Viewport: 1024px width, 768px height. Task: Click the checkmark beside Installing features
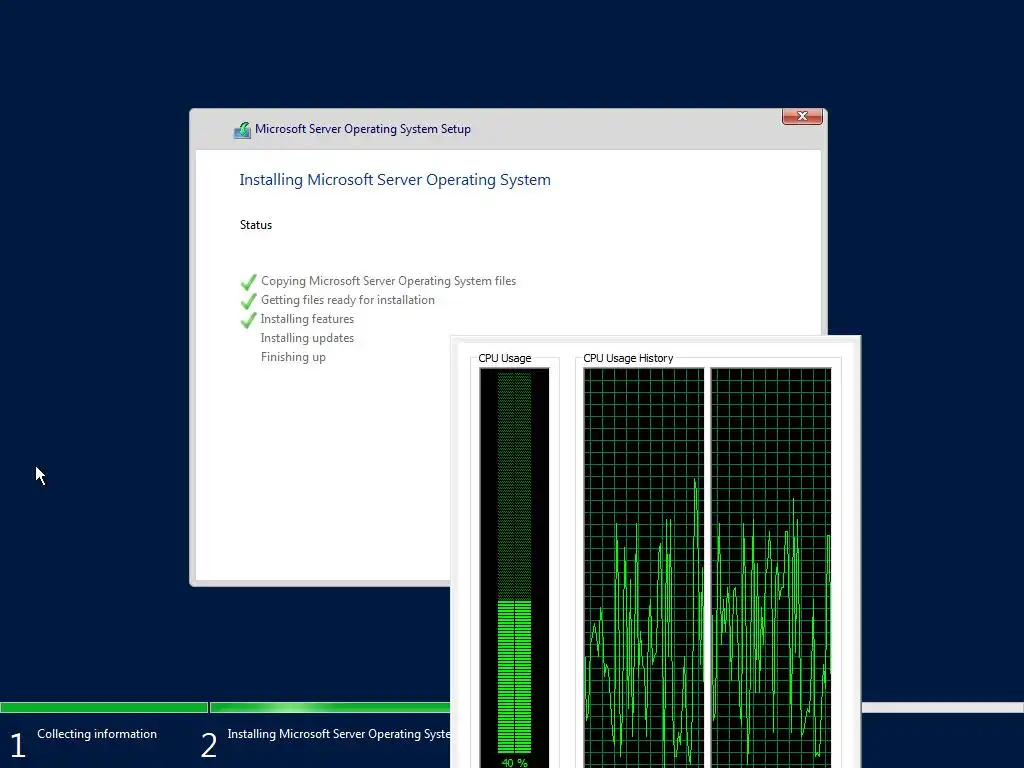(x=248, y=320)
